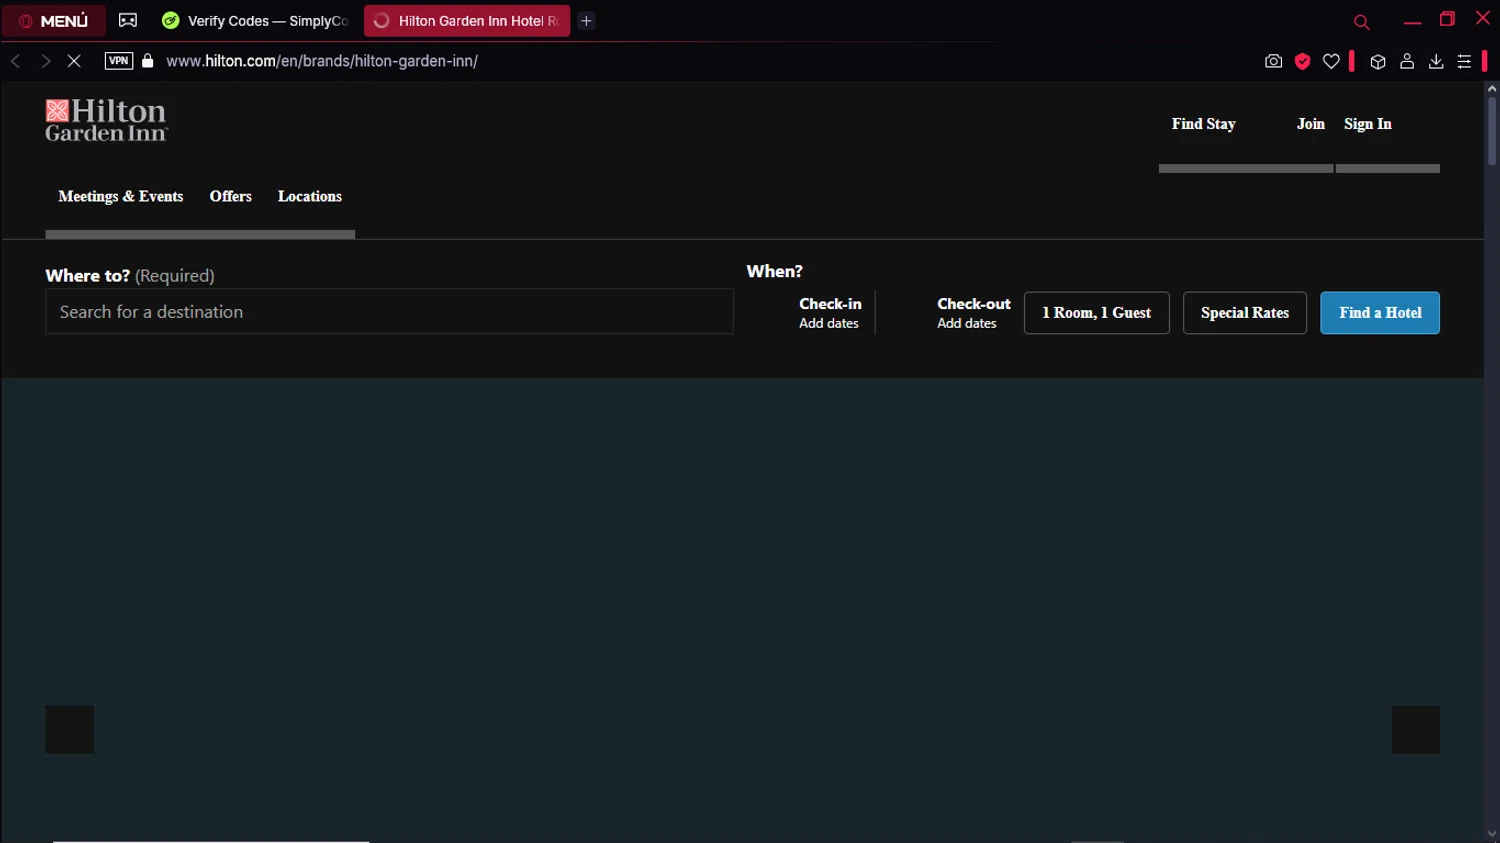Stop page loading with the X icon
1500x843 pixels.
[74, 61]
